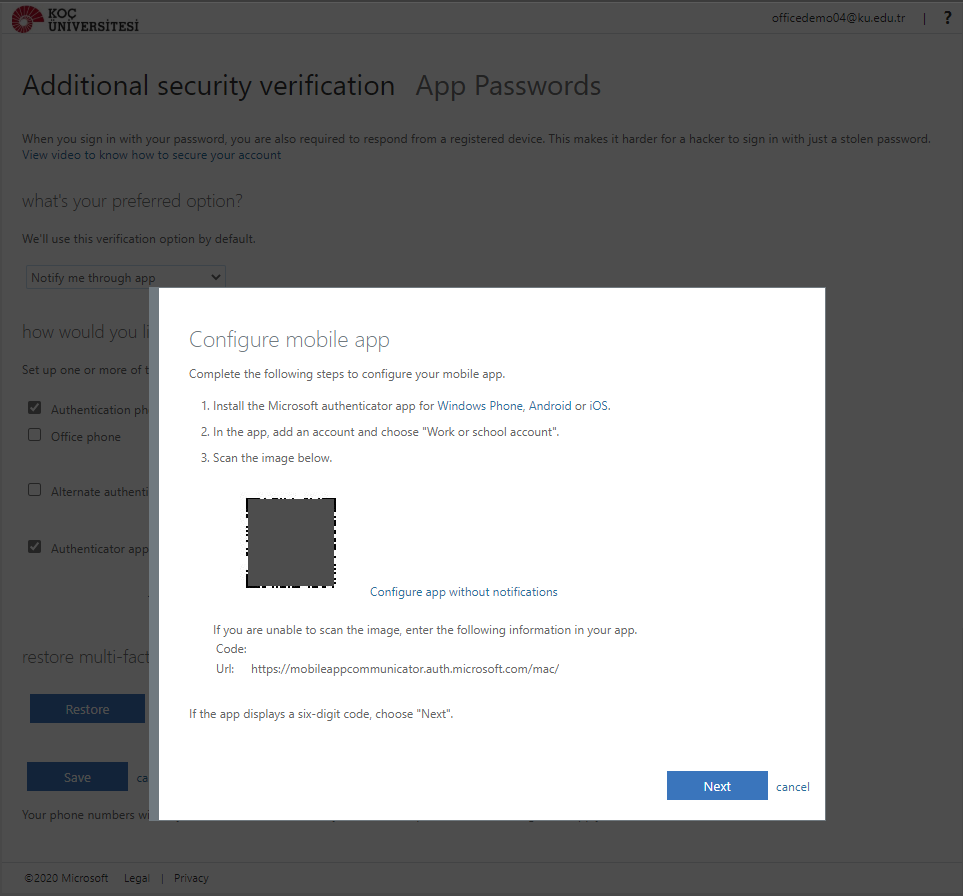Open the help question mark icon
The image size is (963, 896).
tap(947, 18)
